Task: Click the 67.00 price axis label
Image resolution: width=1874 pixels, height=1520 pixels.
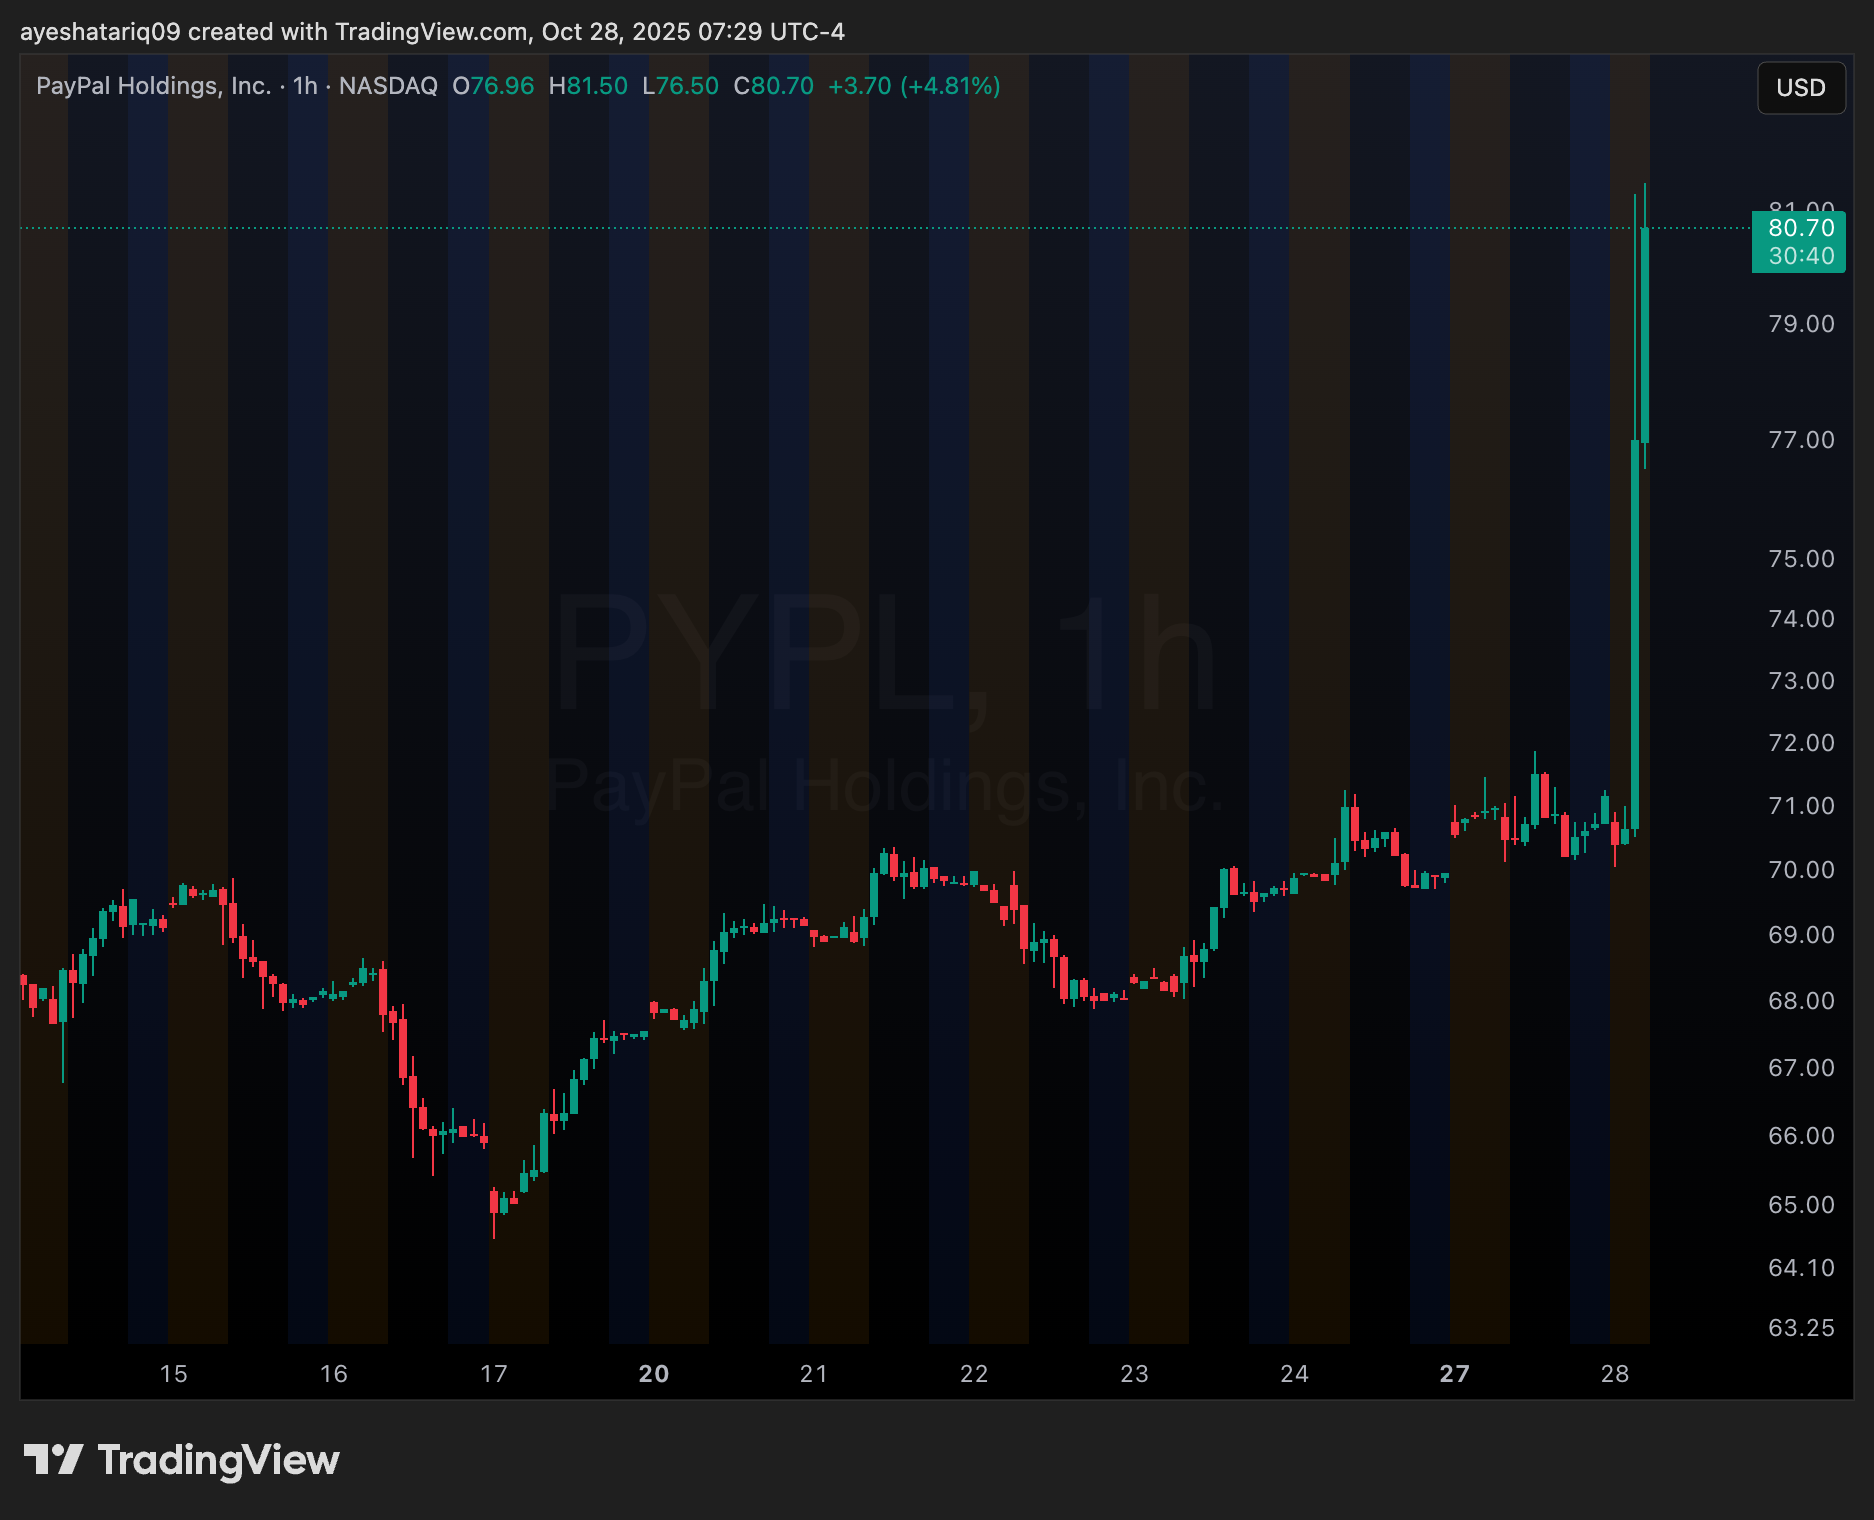Action: (1801, 1068)
